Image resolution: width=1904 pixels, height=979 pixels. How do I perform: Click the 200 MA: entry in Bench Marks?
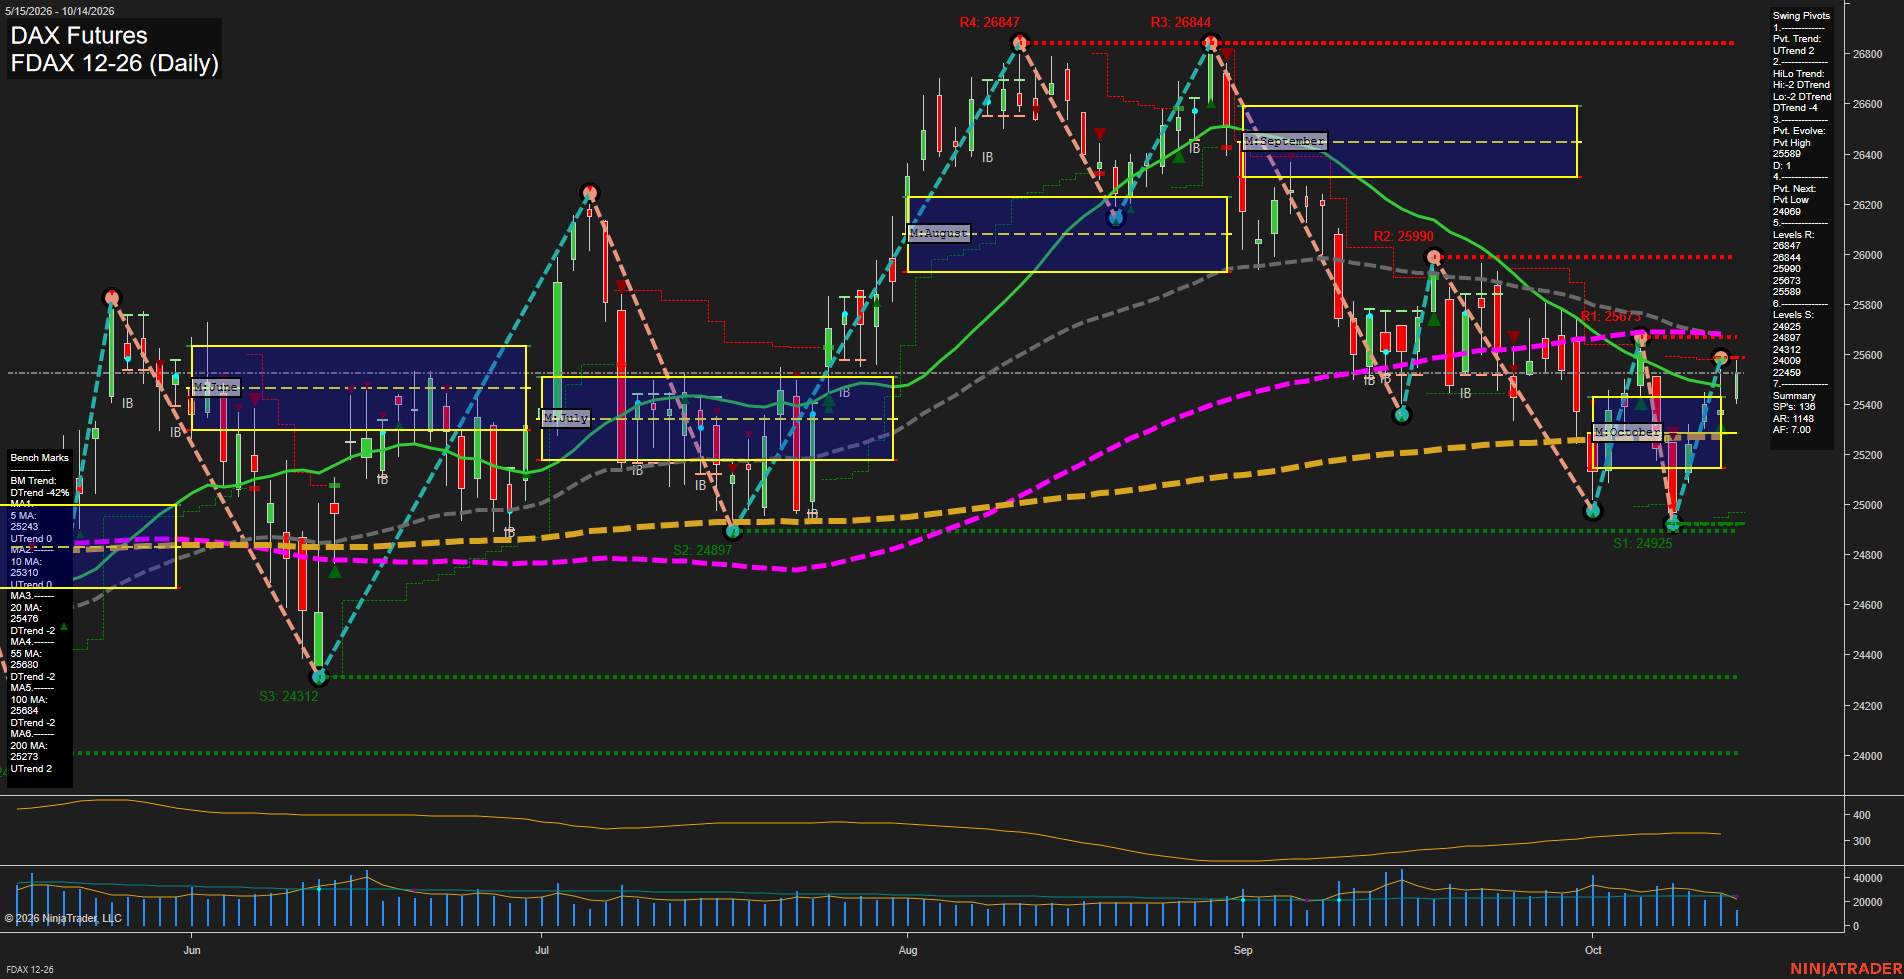(x=28, y=746)
